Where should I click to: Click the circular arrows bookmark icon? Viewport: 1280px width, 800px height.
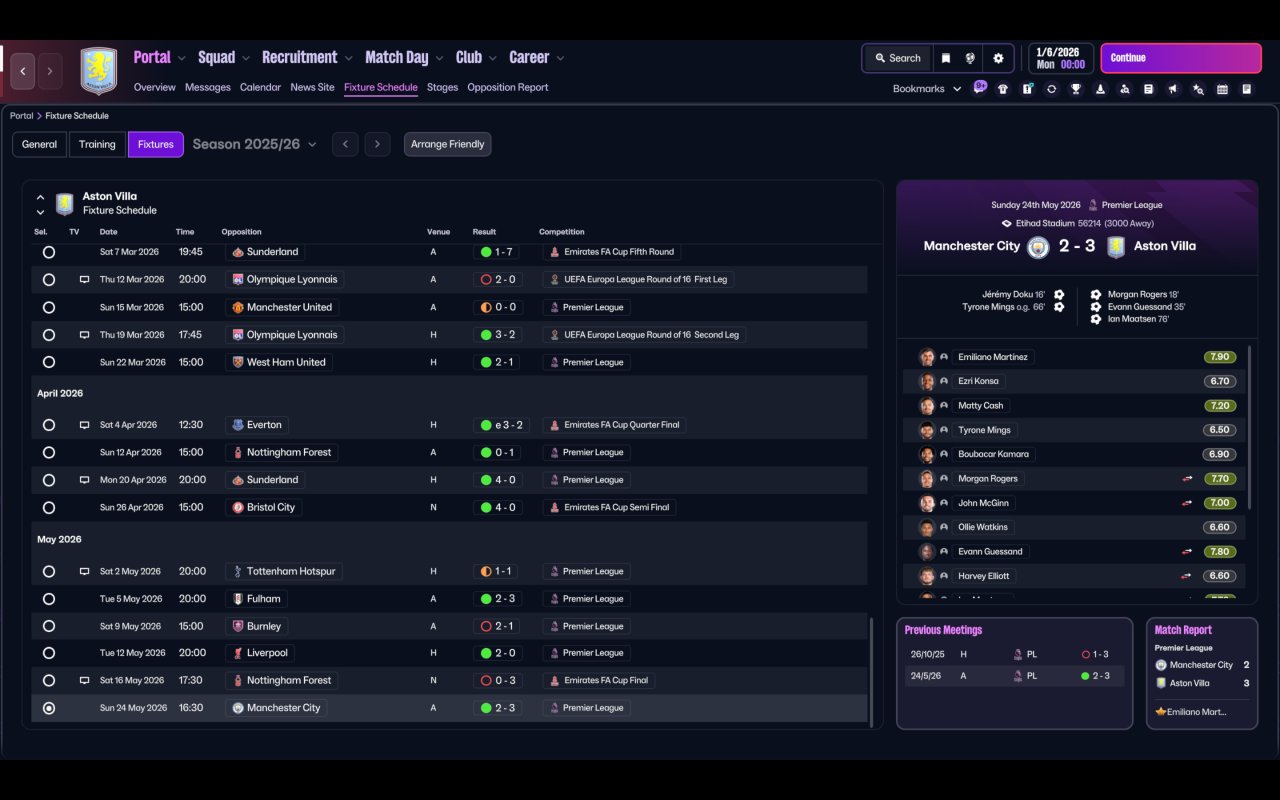(x=1051, y=89)
